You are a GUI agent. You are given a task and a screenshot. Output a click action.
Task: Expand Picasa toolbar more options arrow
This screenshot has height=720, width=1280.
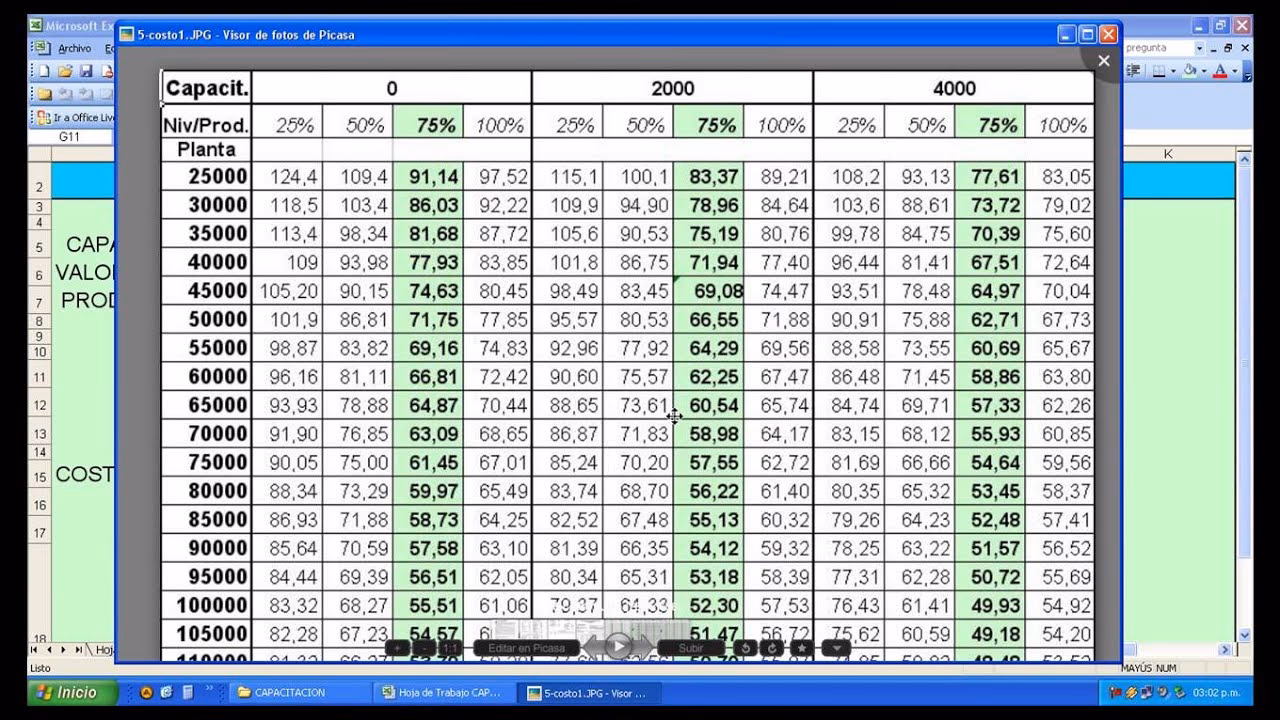pos(836,648)
